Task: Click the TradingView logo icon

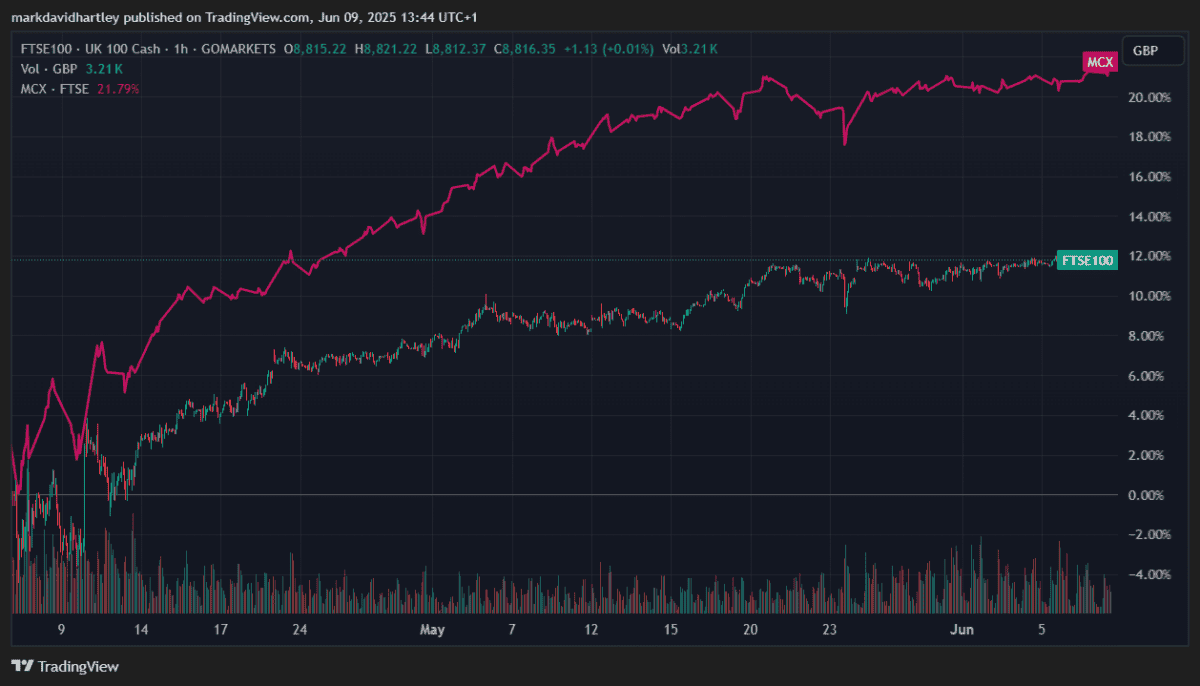Action: 21,666
